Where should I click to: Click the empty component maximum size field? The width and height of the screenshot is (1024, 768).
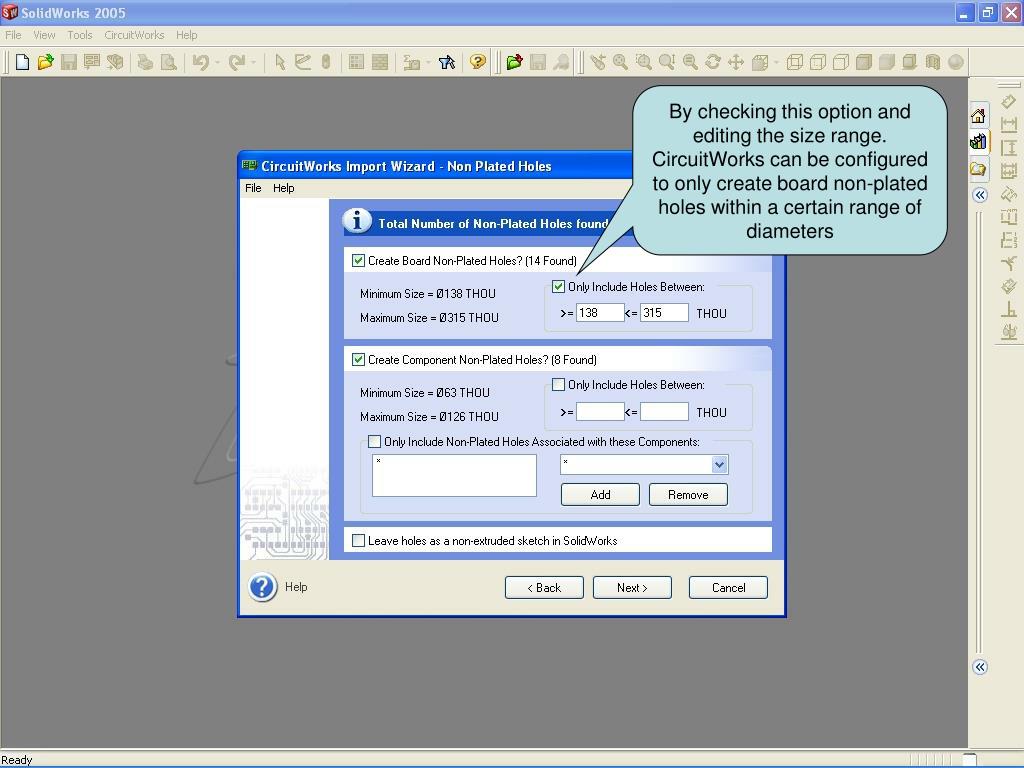point(664,412)
